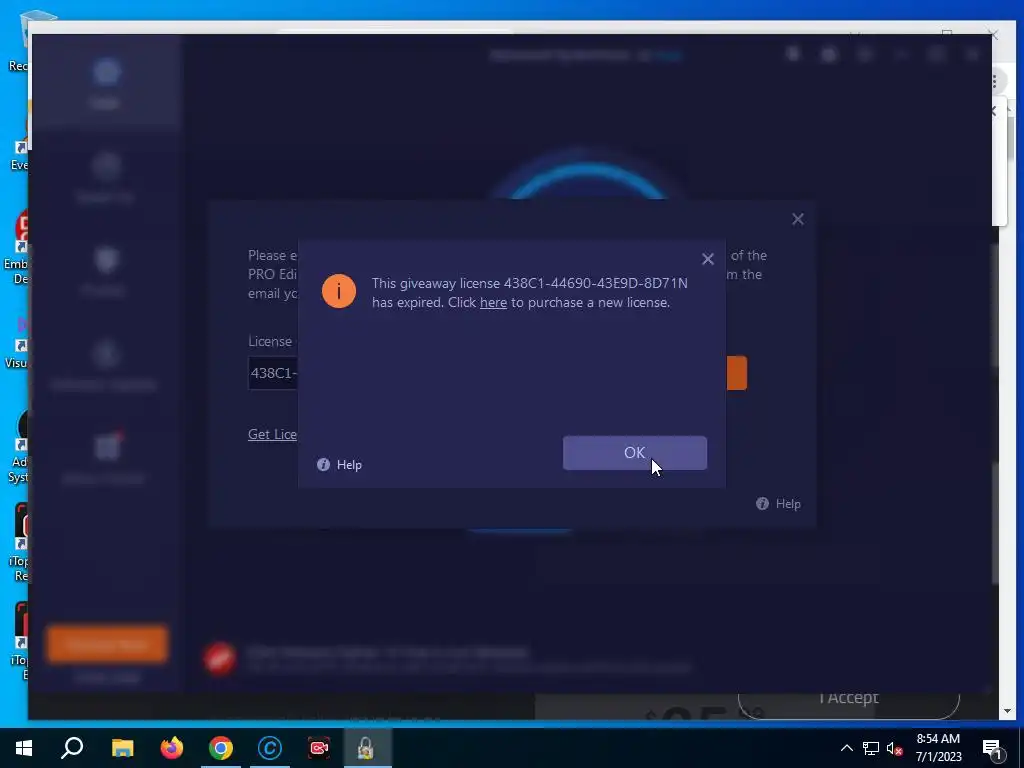Click the 'Get License' link behind the dialog

pyautogui.click(x=272, y=434)
